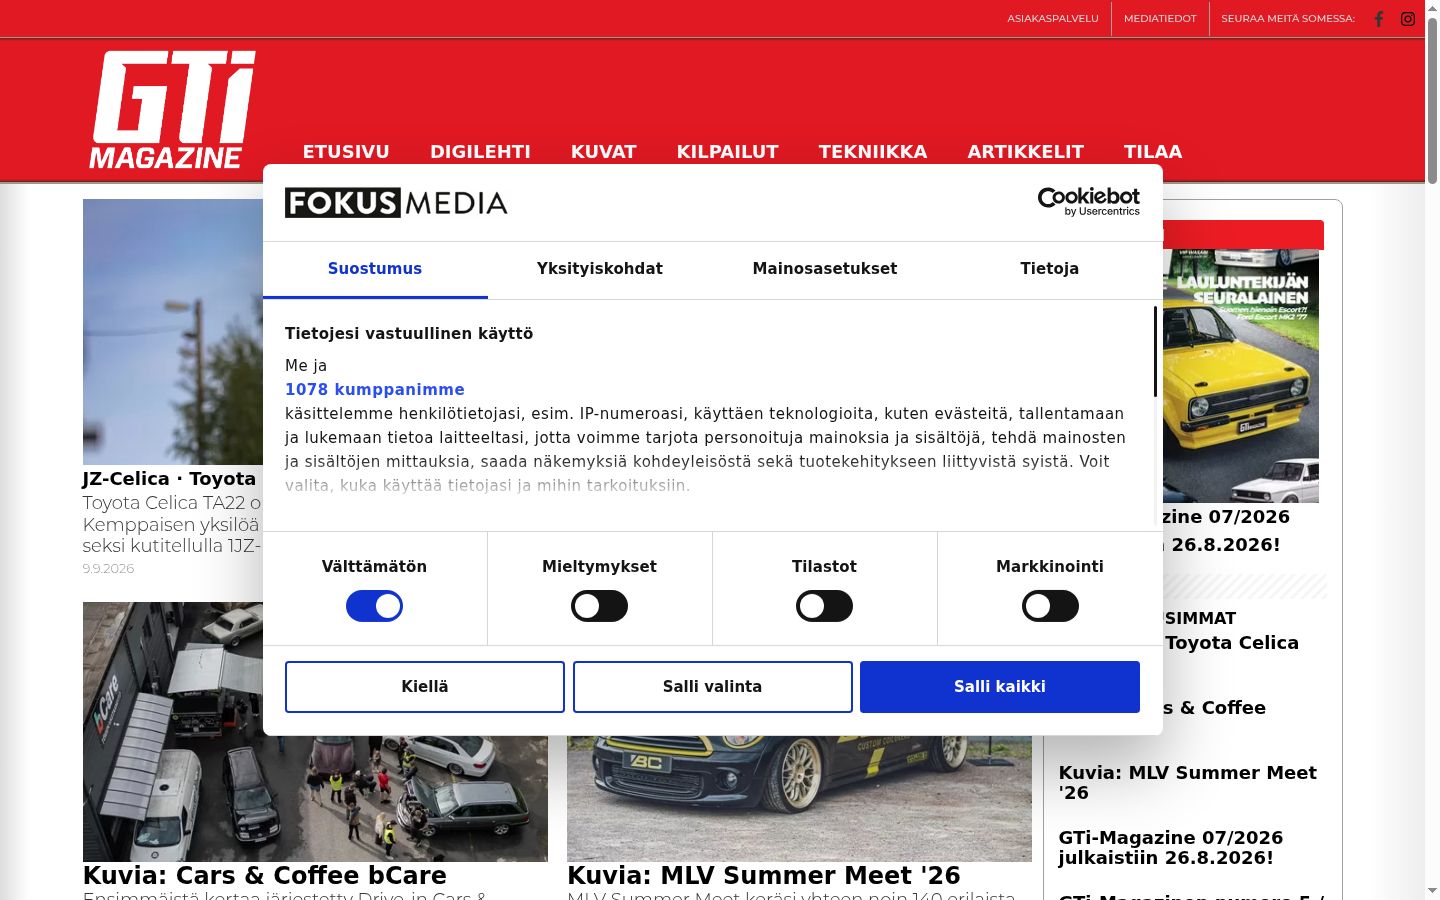Open the ASIAKASPALVELU link

coord(1053,19)
